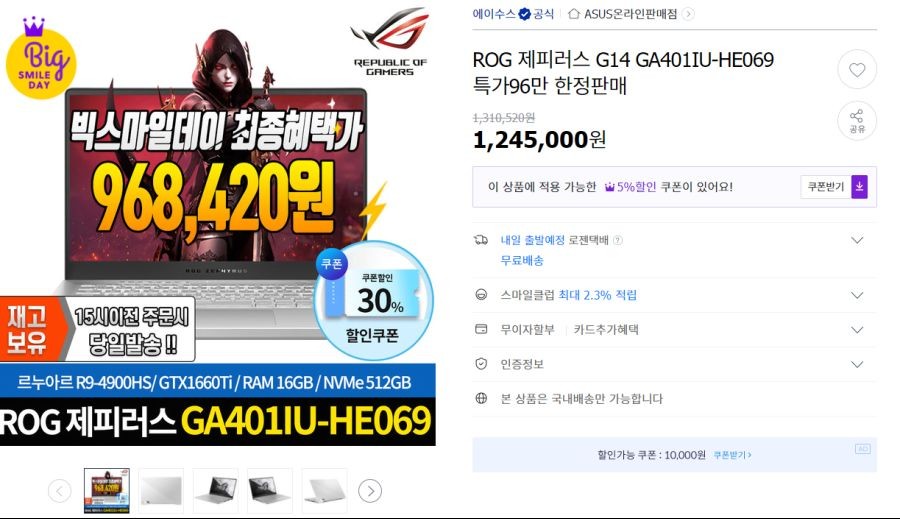Expand 무이자할부 installment details chevron
The image size is (900, 519).
(857, 330)
